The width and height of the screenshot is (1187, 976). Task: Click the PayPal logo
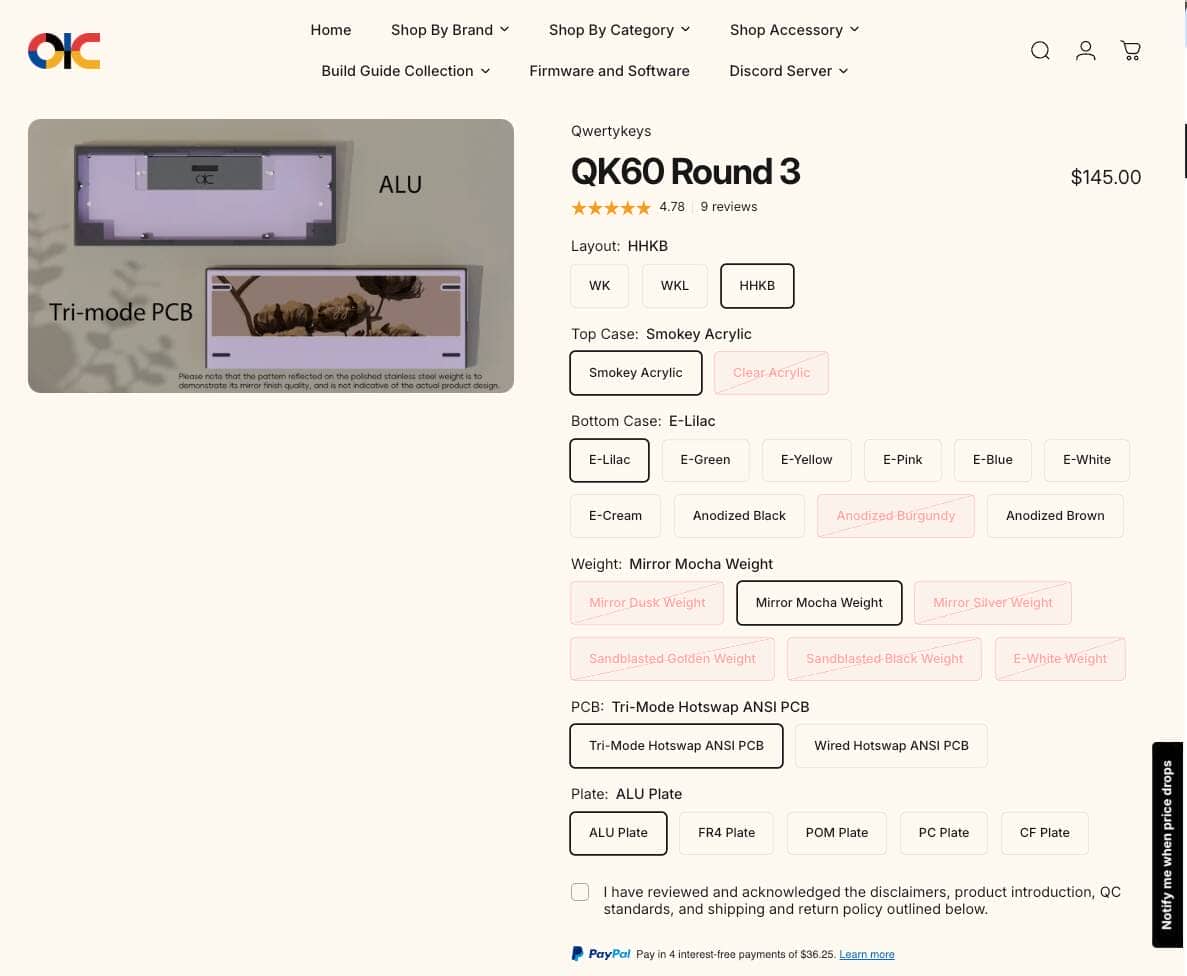(601, 954)
